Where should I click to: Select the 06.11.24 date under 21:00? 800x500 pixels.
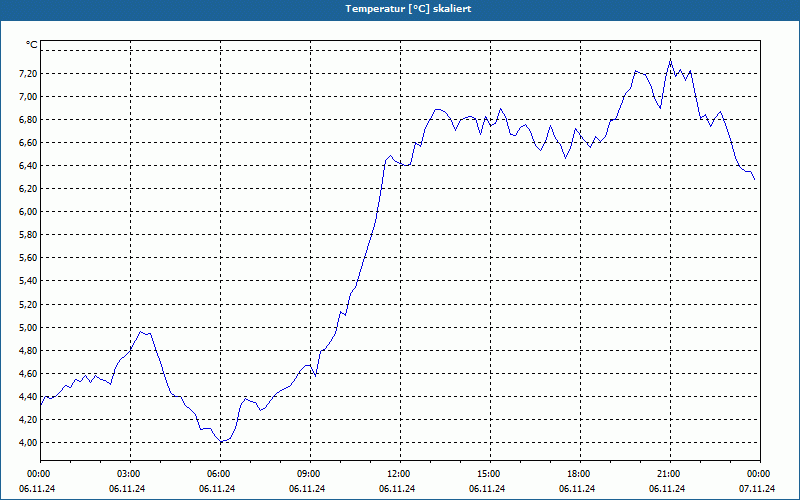667,489
